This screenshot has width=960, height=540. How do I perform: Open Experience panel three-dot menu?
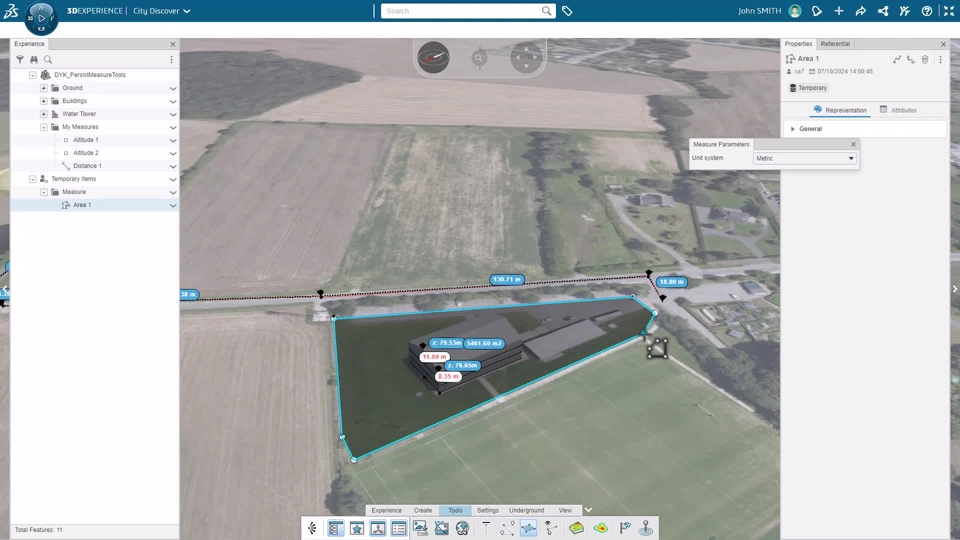171,59
